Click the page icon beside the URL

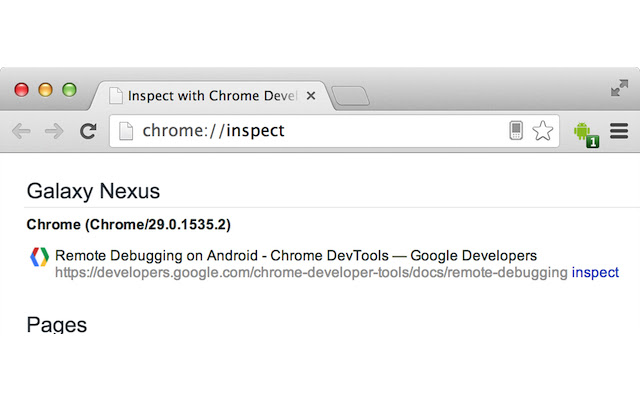[126, 131]
